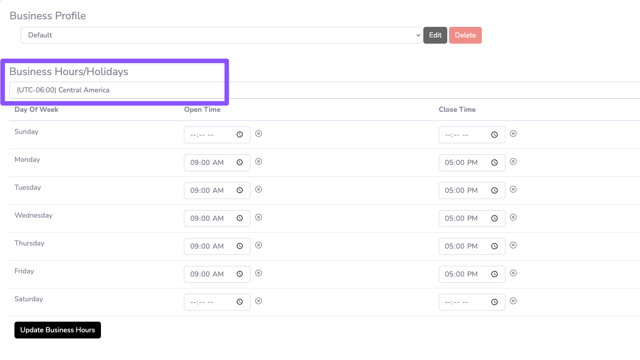Click Update Business Hours button
640x360 pixels.
click(x=58, y=330)
